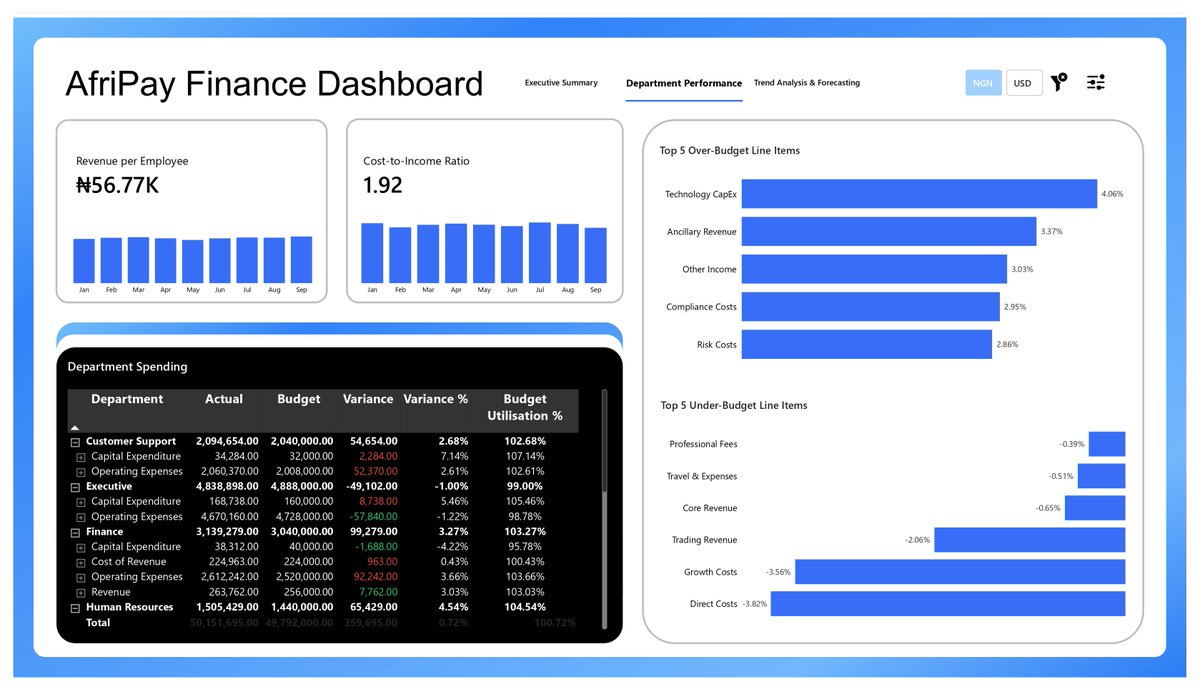This screenshot has height=697, width=1200.
Task: Switch currency to NGN
Action: (x=983, y=83)
